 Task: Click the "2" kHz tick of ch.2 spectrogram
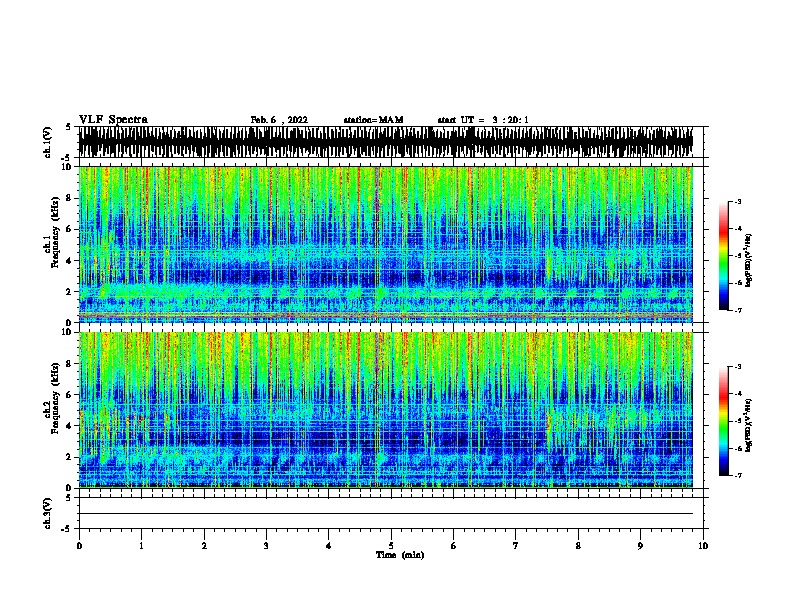(x=70, y=457)
